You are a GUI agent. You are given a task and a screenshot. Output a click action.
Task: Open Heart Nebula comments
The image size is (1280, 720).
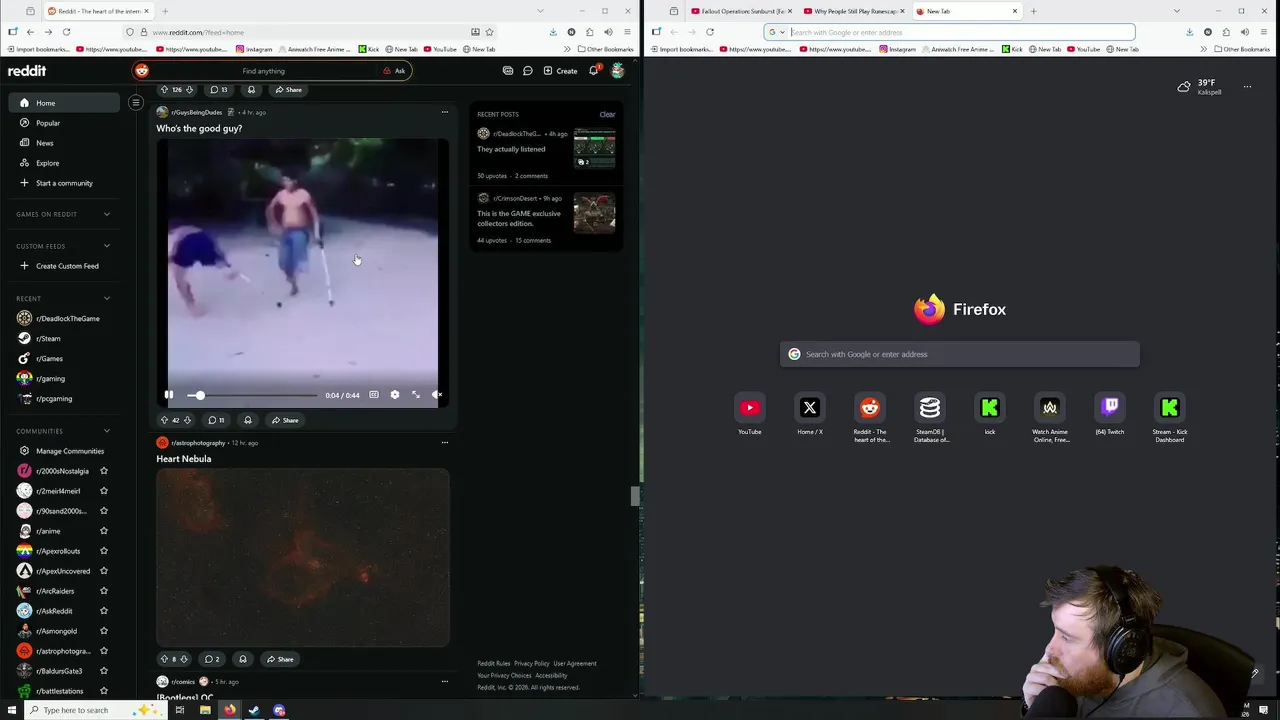pos(212,659)
